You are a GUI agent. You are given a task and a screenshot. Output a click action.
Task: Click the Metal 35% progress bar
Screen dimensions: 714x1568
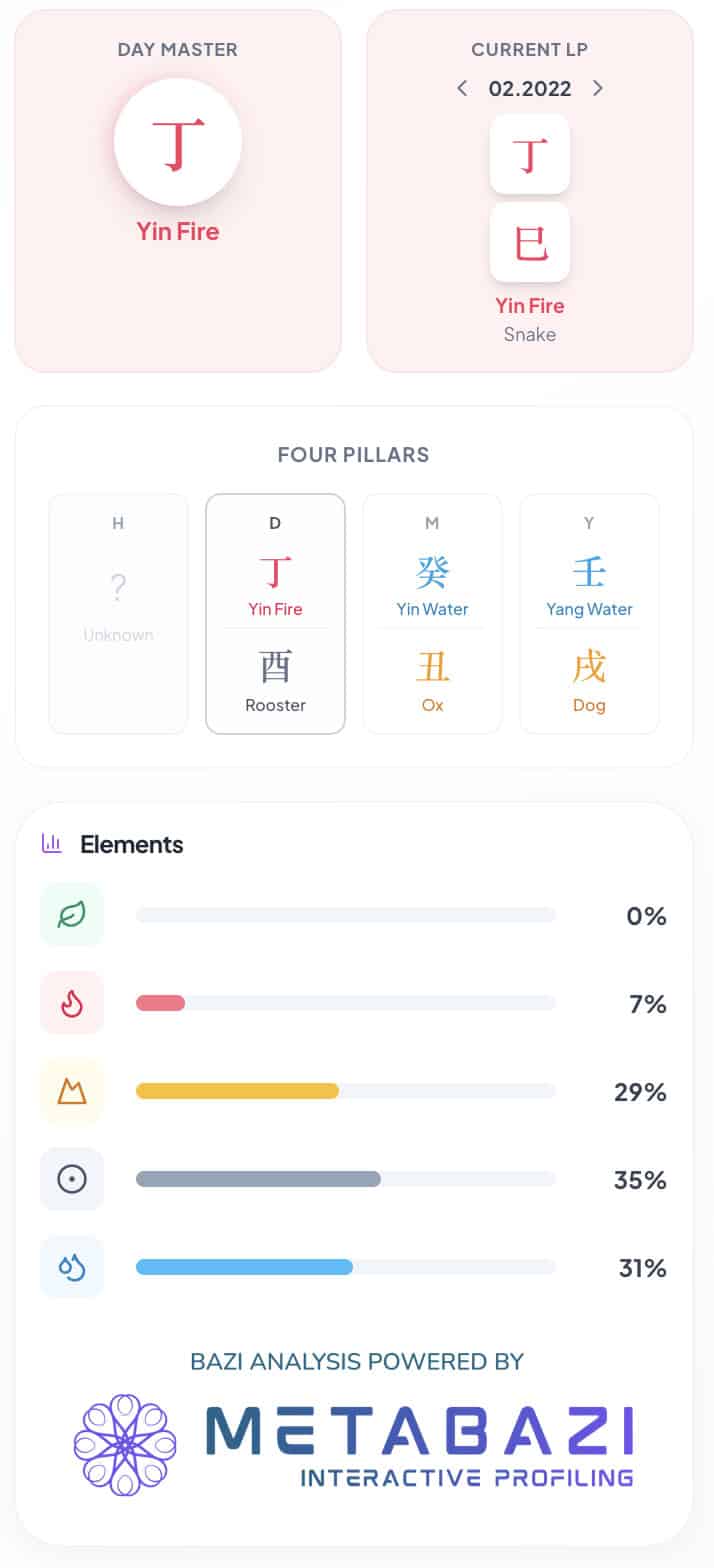click(345, 1179)
